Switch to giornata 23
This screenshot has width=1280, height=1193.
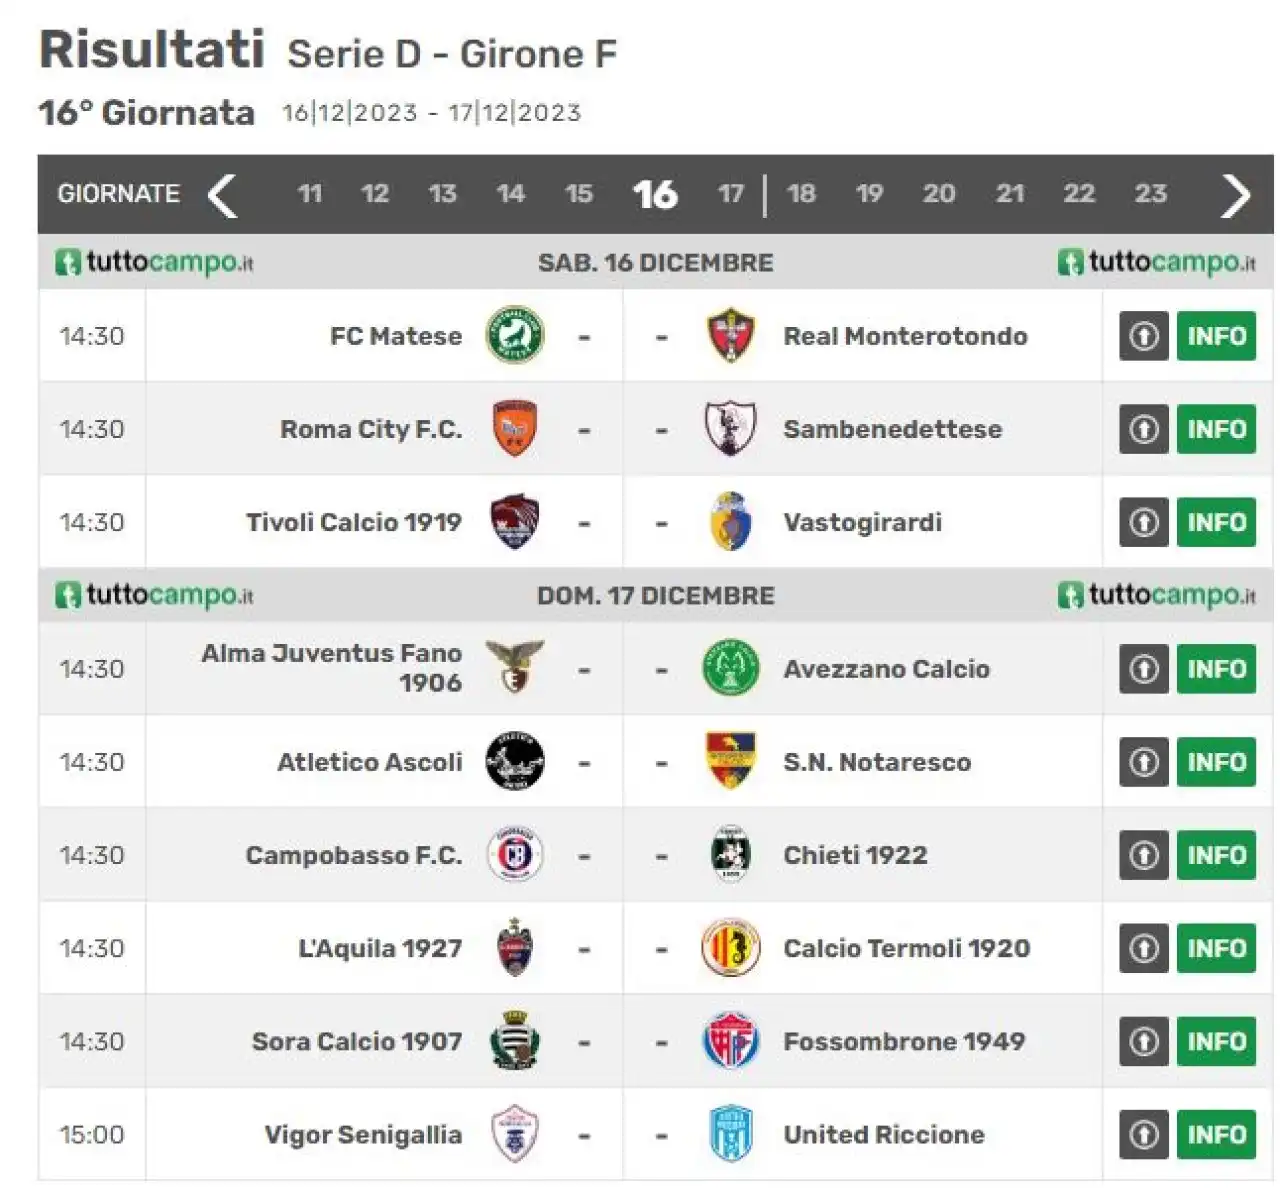pyautogui.click(x=1150, y=194)
